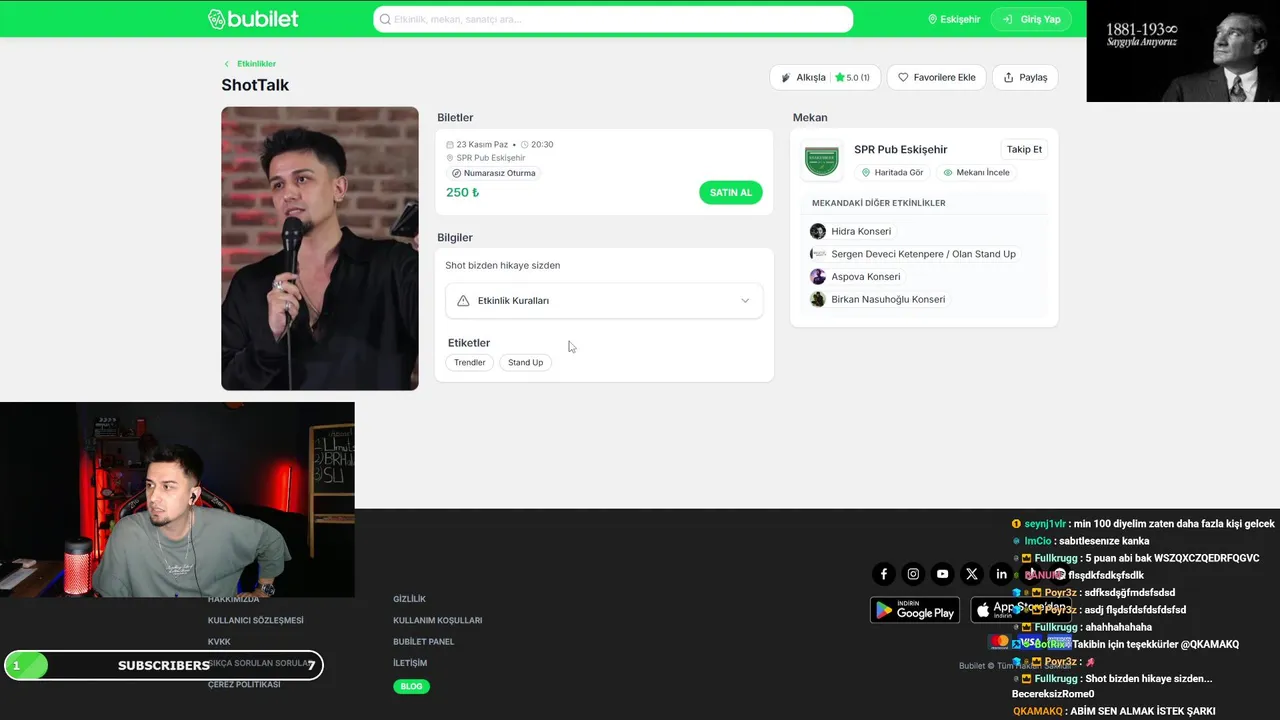This screenshot has height=720, width=1280.
Task: Click the Blog button in footer
Action: point(411,687)
